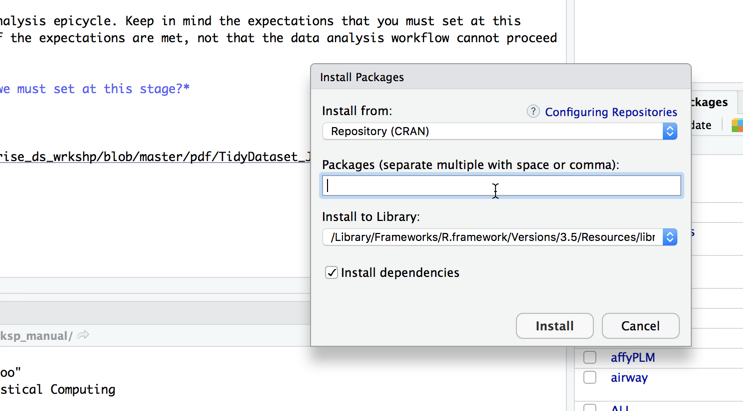Click into the Packages name input field
The height and width of the screenshot is (411, 743).
click(x=501, y=185)
